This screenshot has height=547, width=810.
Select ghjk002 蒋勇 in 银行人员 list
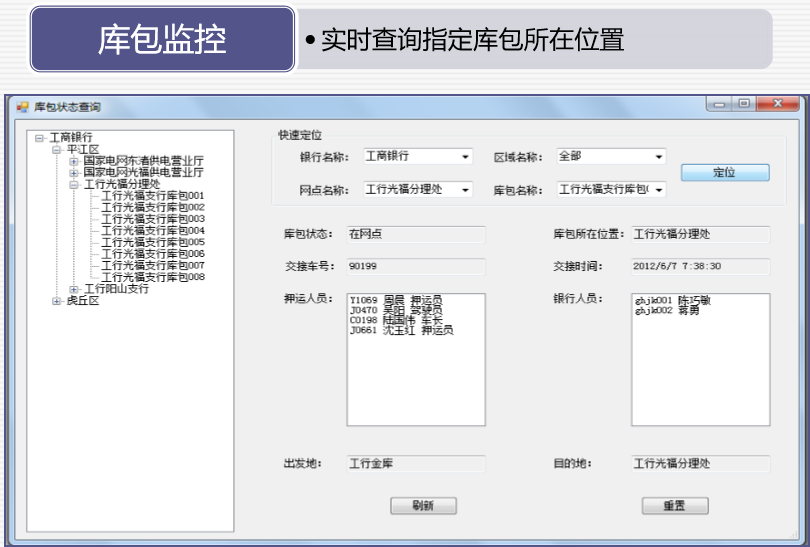pos(667,310)
